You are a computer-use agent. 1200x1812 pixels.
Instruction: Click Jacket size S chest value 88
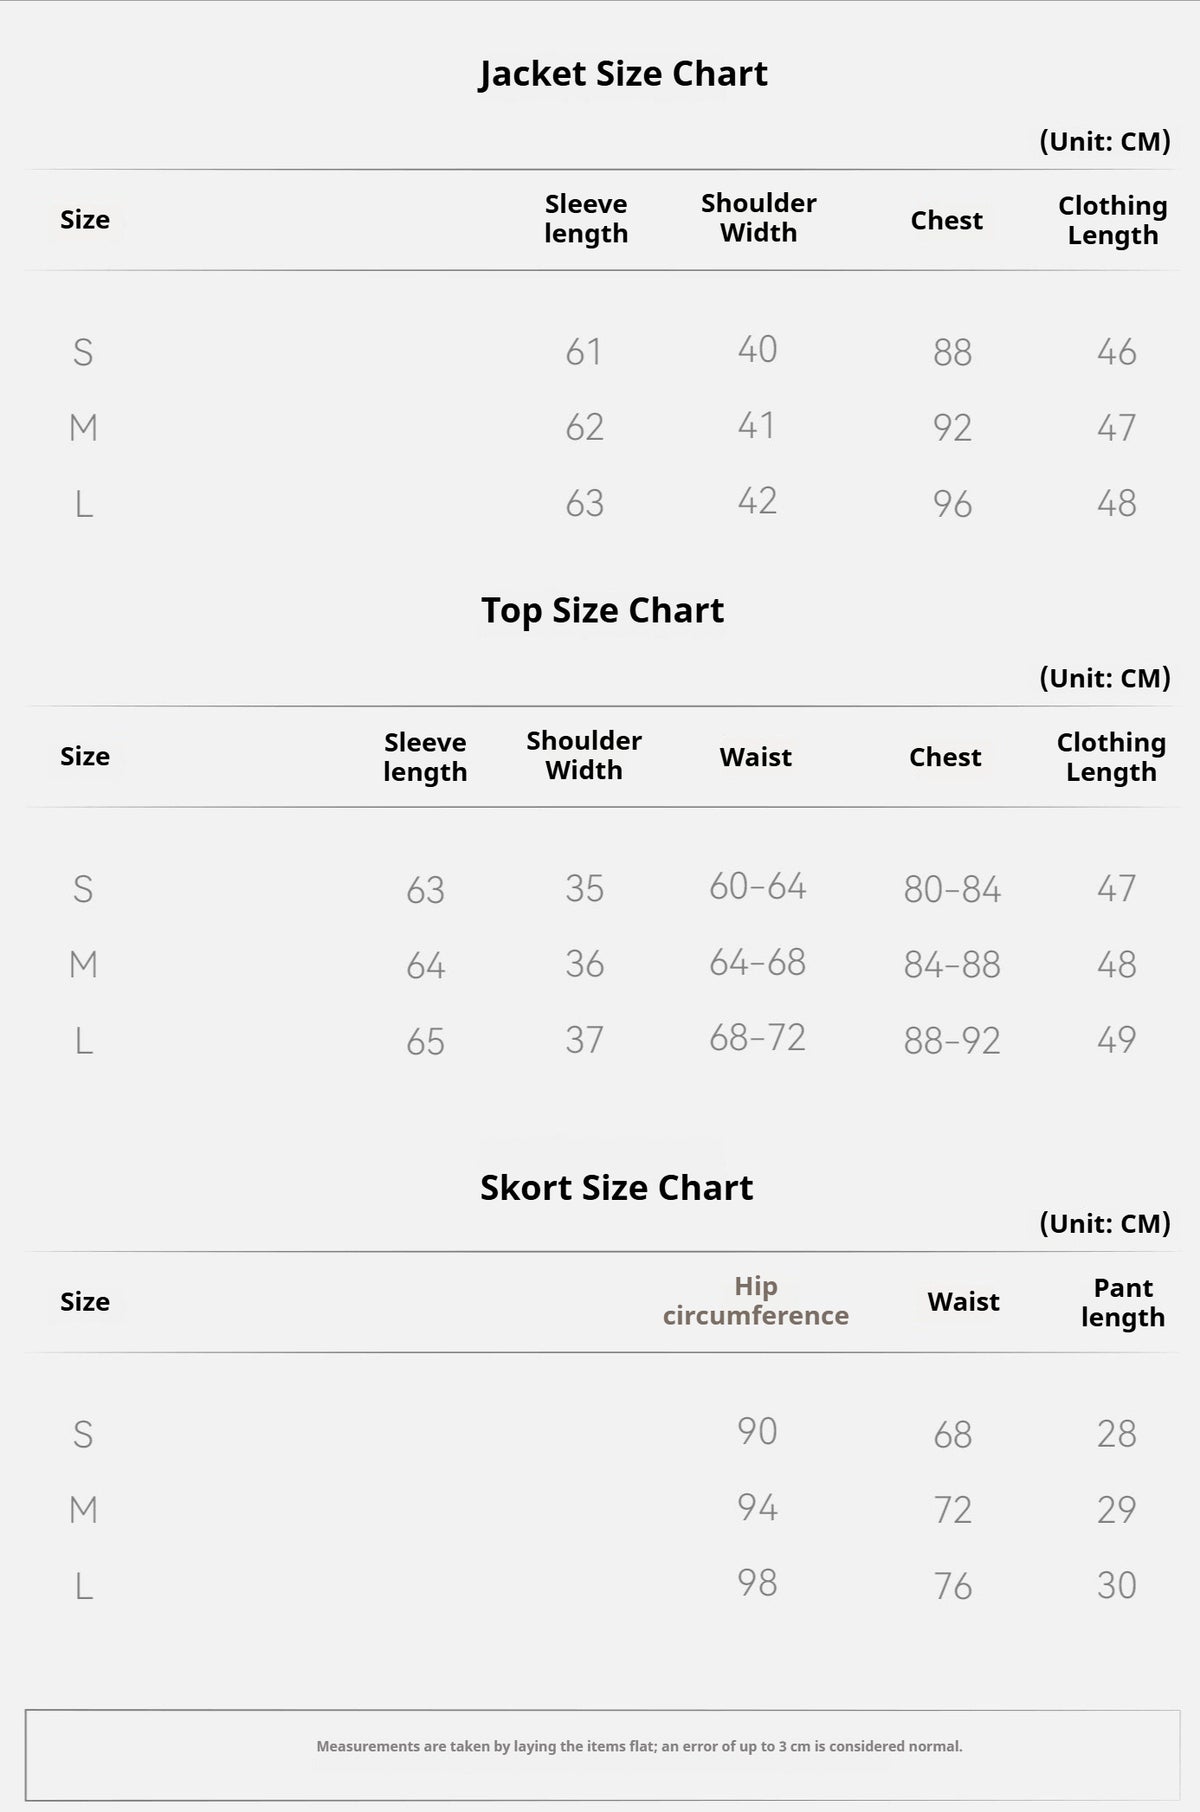pyautogui.click(x=952, y=352)
